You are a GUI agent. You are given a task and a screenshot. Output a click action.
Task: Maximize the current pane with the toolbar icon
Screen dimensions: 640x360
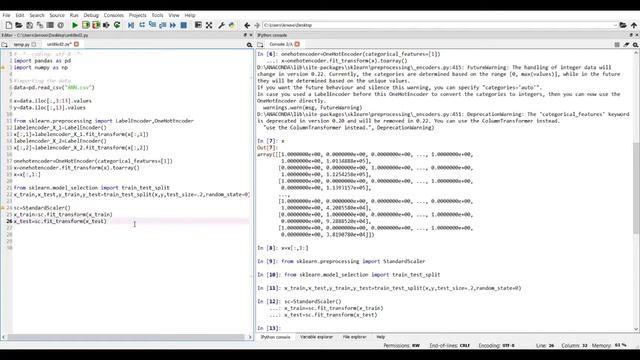[x=198, y=25]
